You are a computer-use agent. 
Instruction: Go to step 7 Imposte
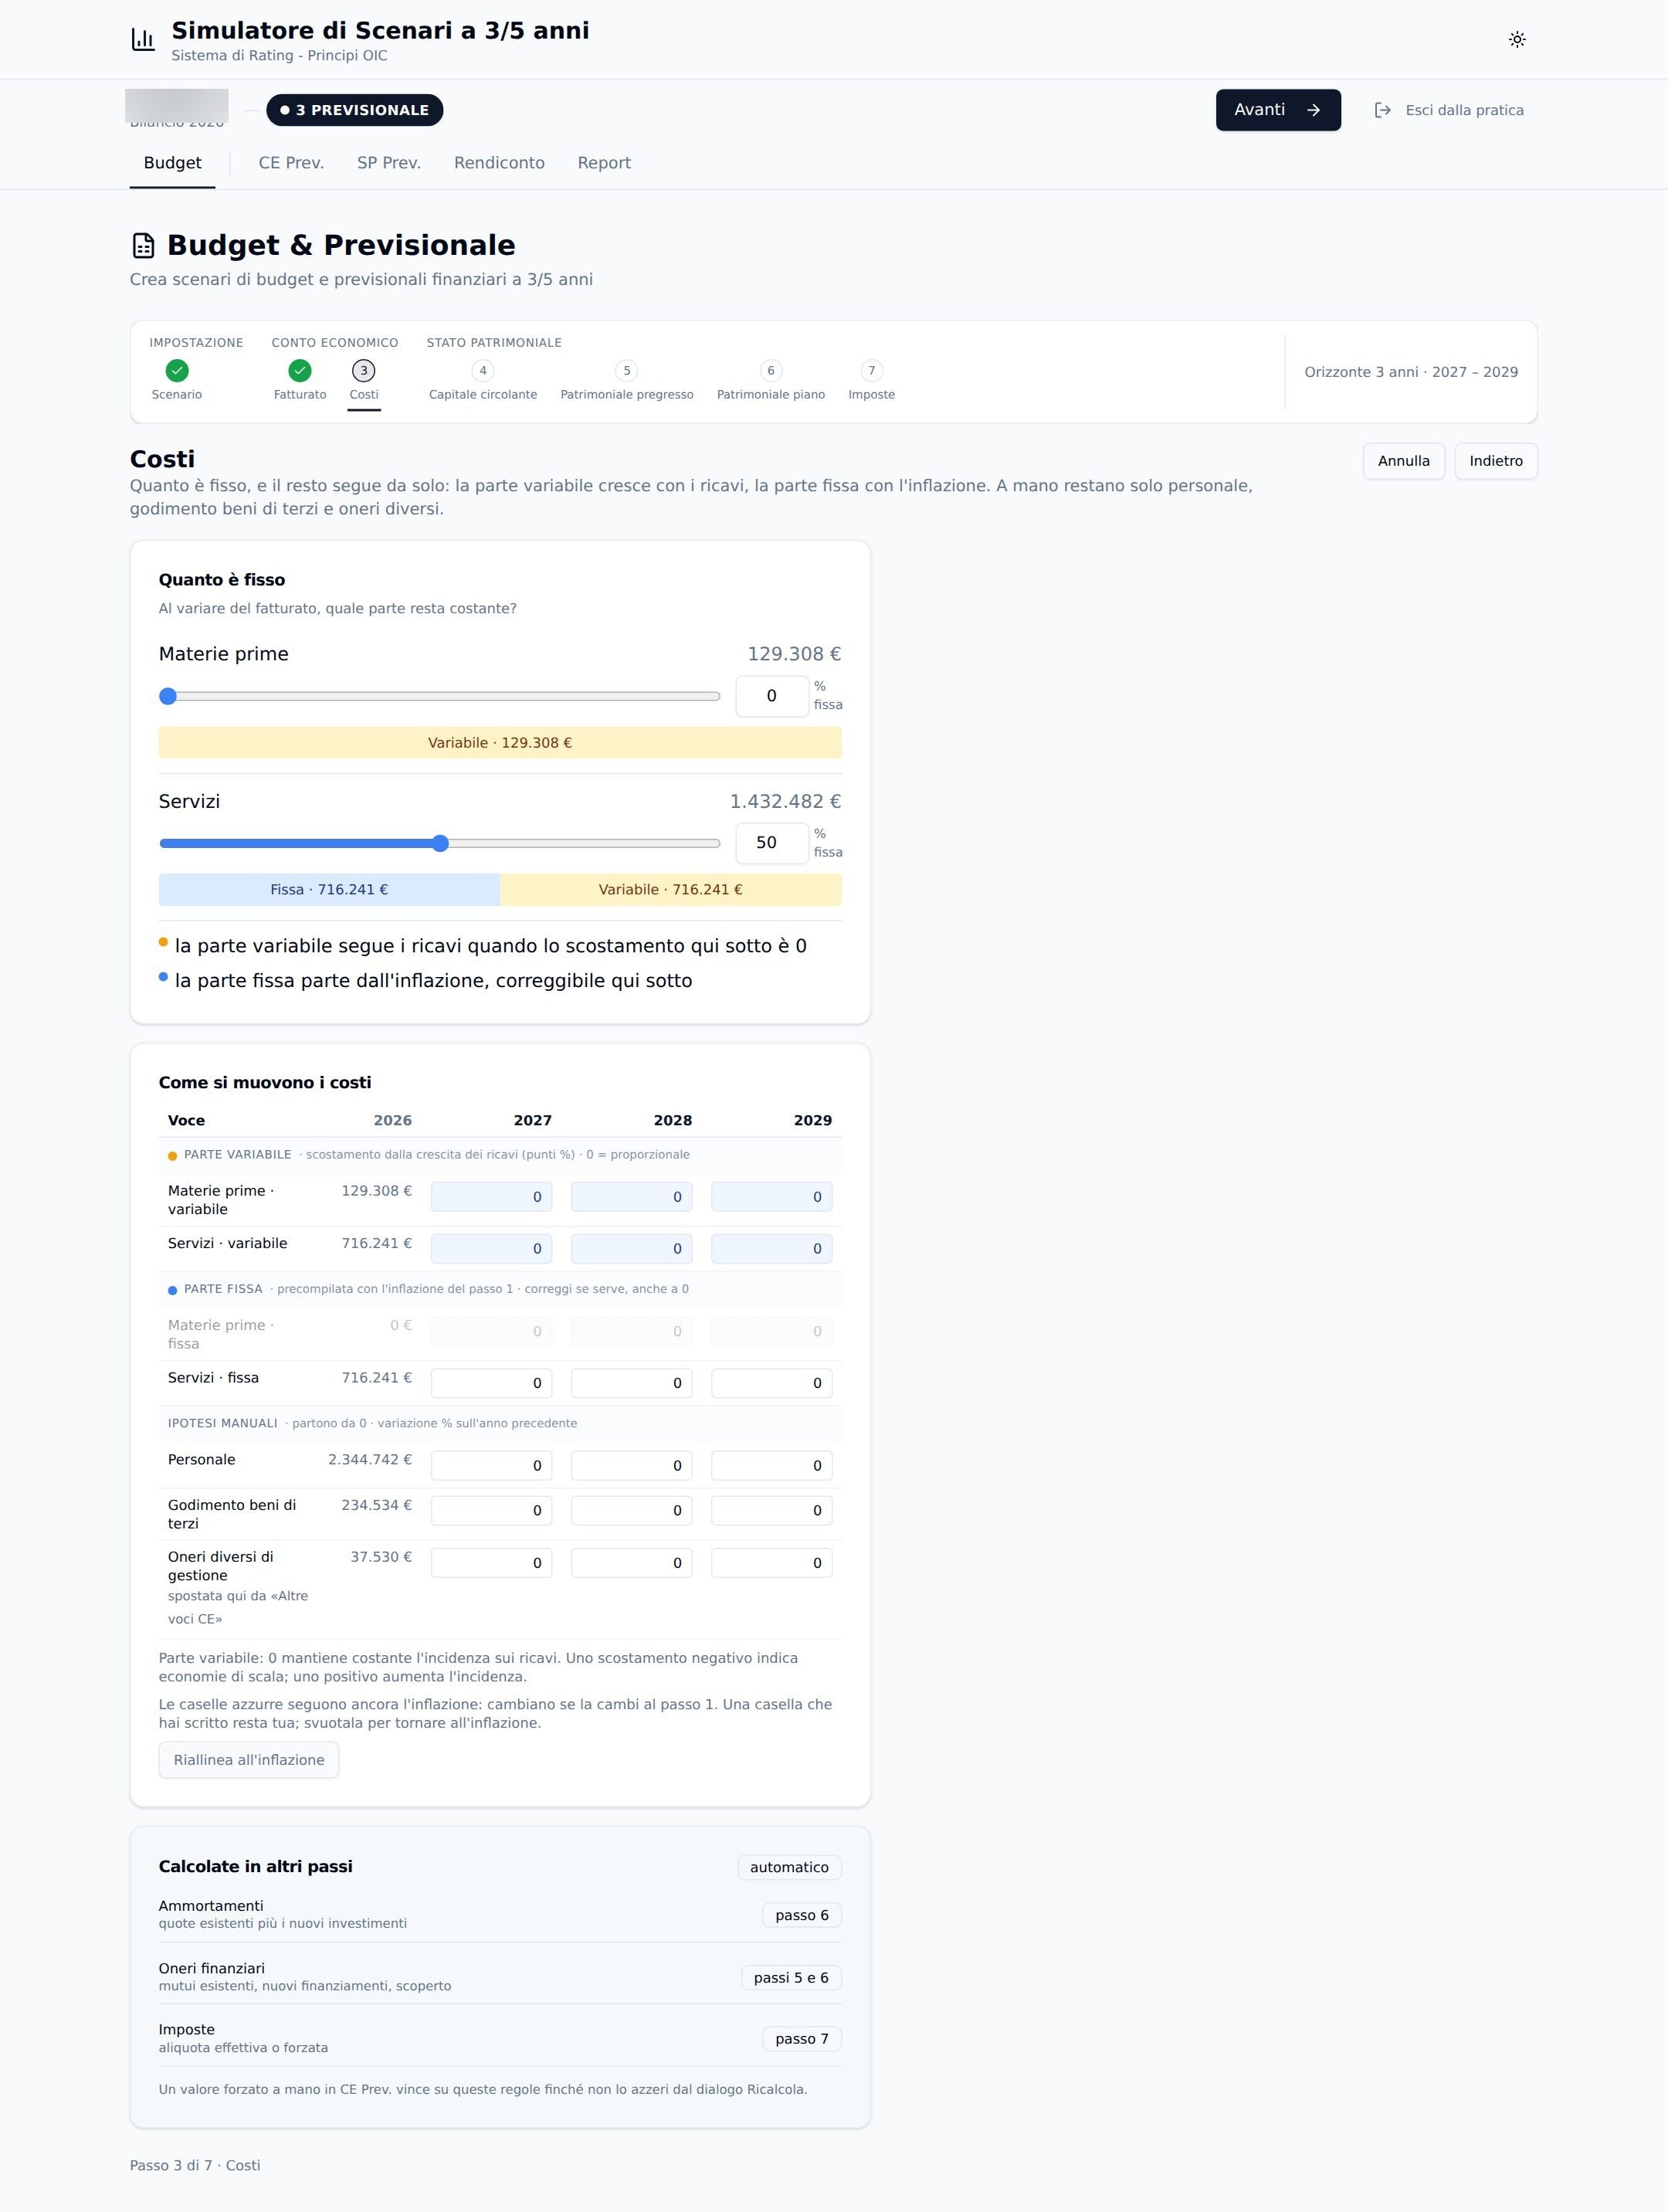(872, 371)
